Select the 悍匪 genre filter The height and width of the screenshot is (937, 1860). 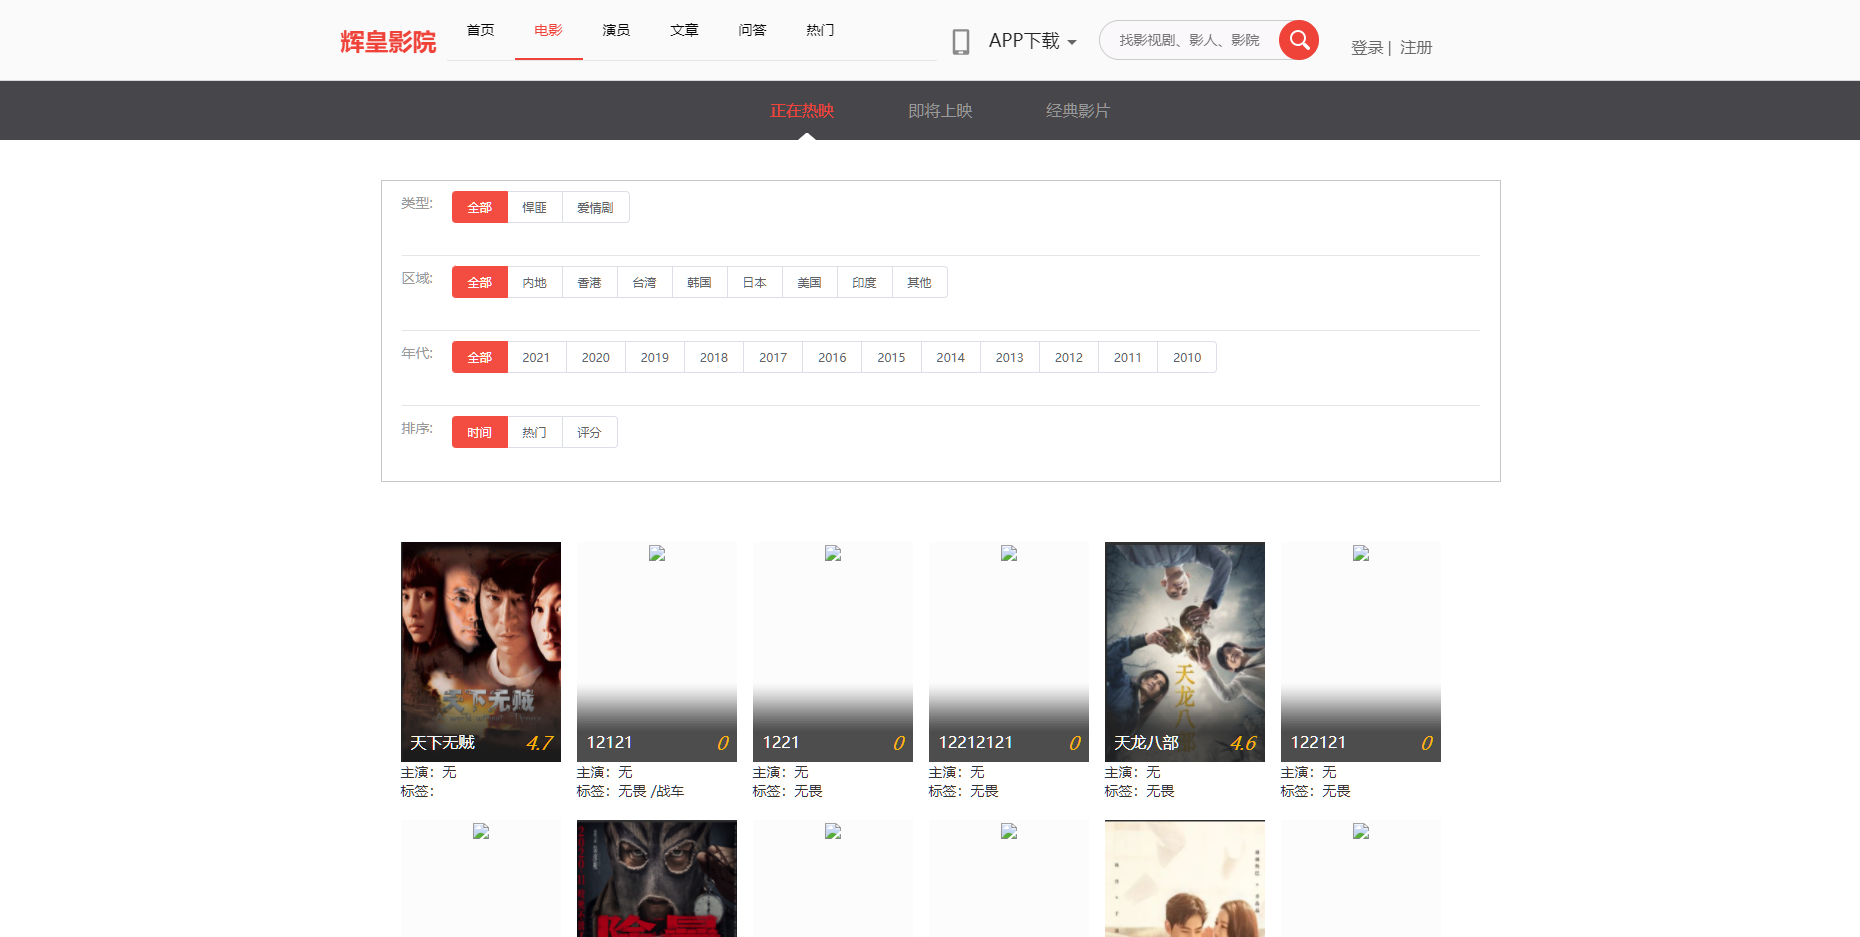(x=535, y=207)
